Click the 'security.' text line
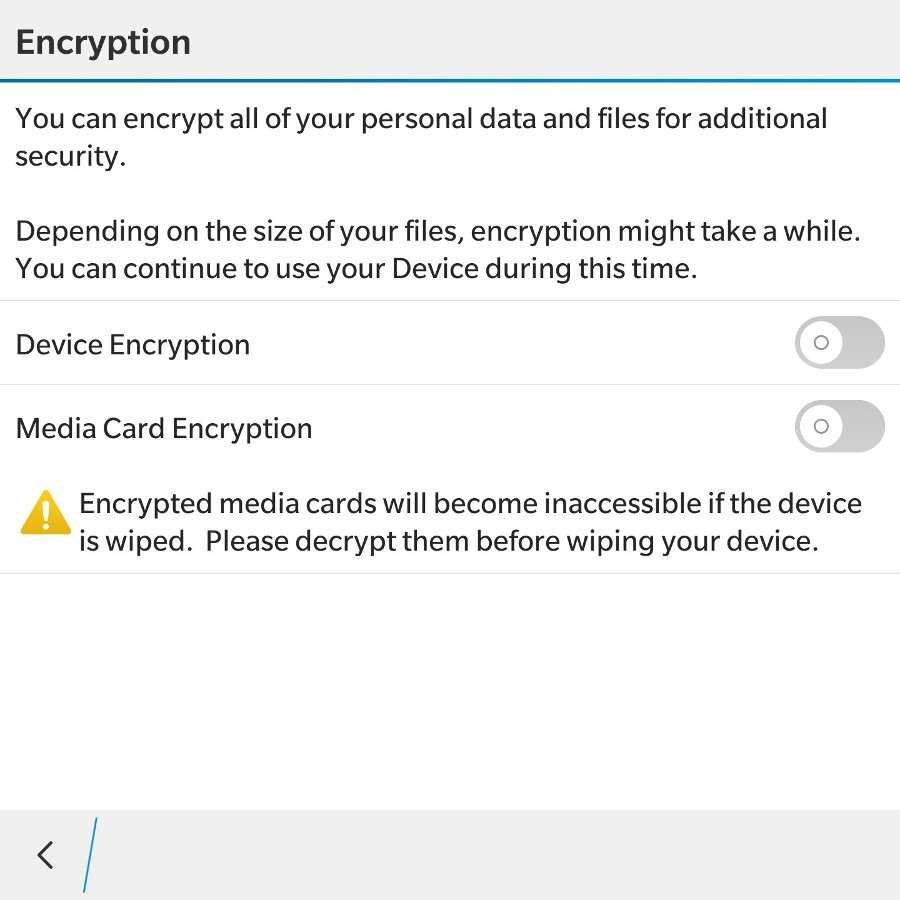This screenshot has height=900, width=900. (70, 157)
